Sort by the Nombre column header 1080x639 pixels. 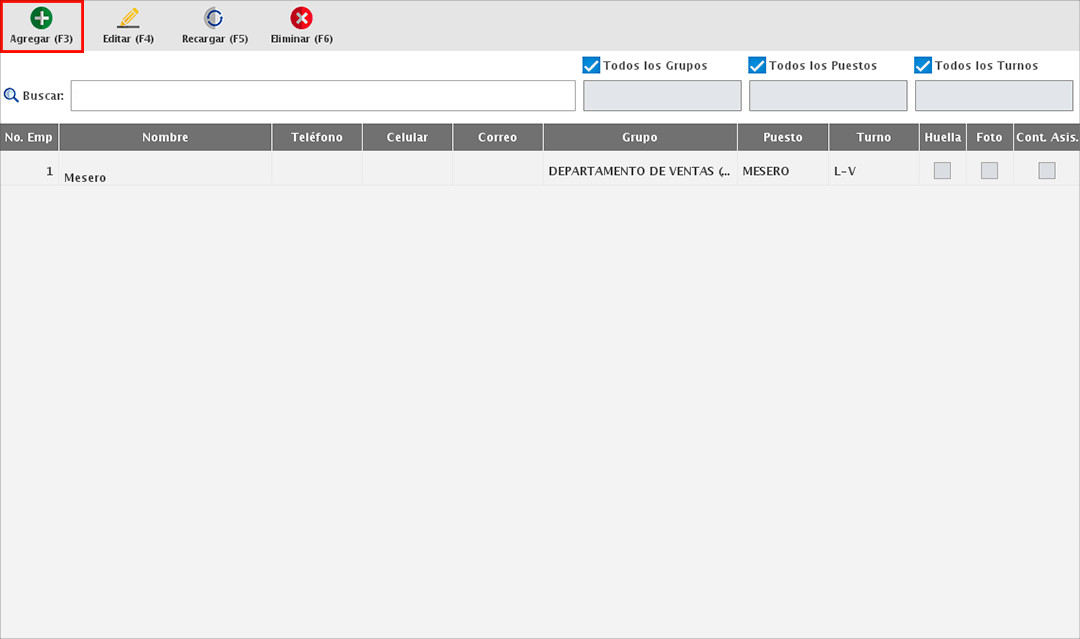(x=165, y=138)
